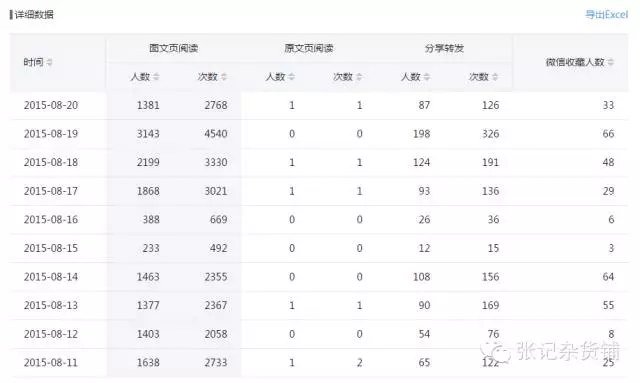Sort 原文页阅读 人数 column arrows
Screen dimensions: 640x383
pos(291,77)
